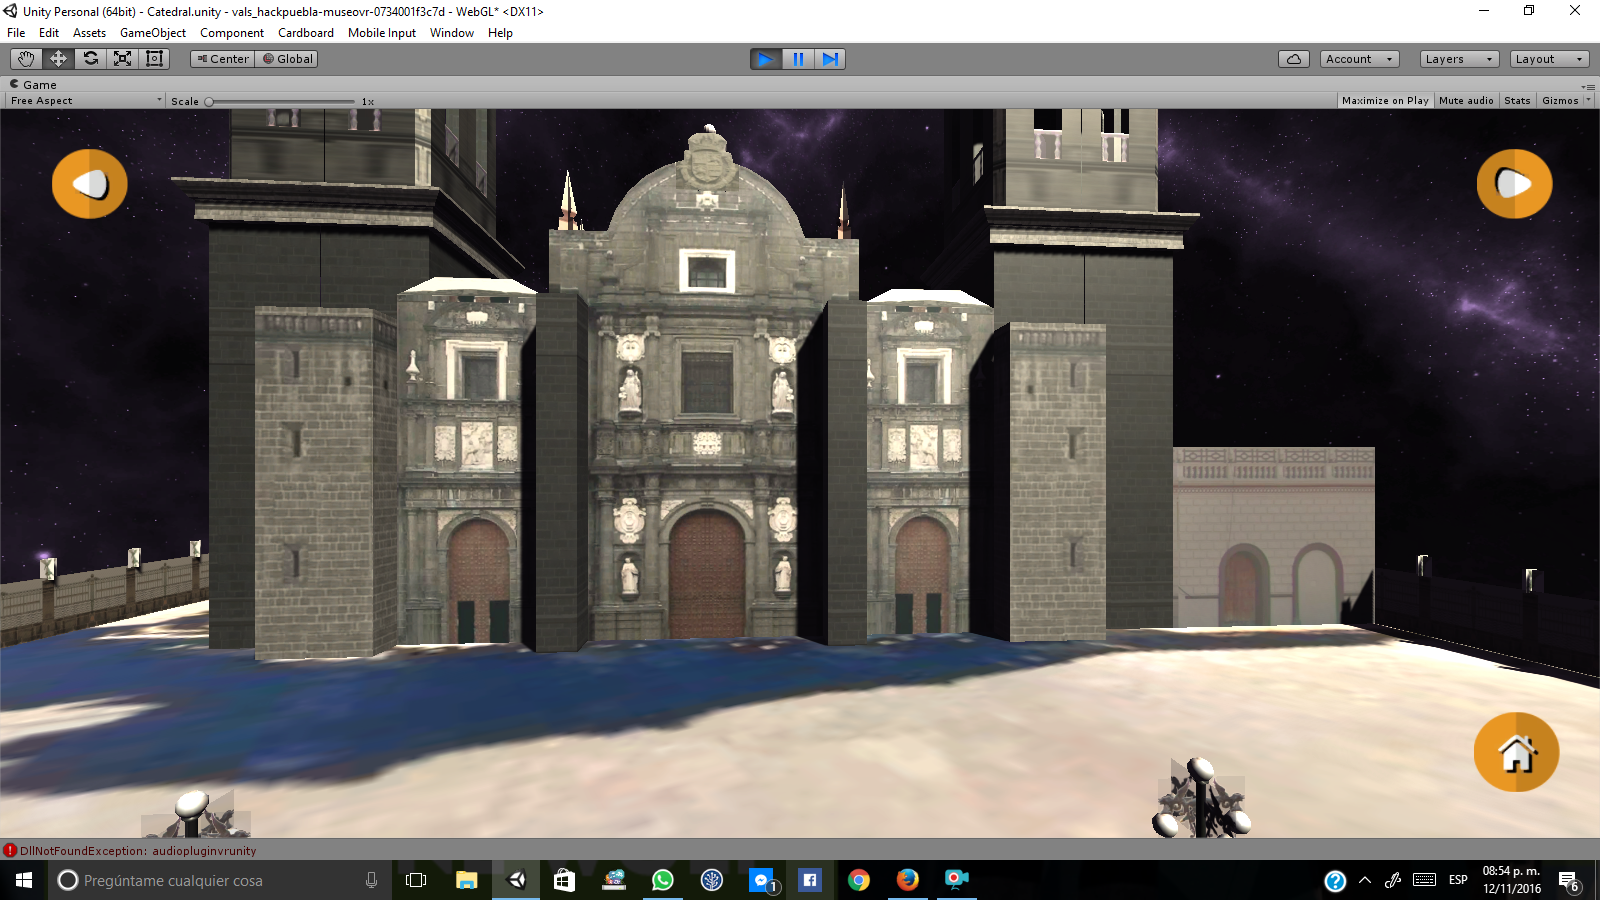Viewport: 1600px width, 900px height.
Task: Click the blue help tray icon
Action: tap(1335, 881)
